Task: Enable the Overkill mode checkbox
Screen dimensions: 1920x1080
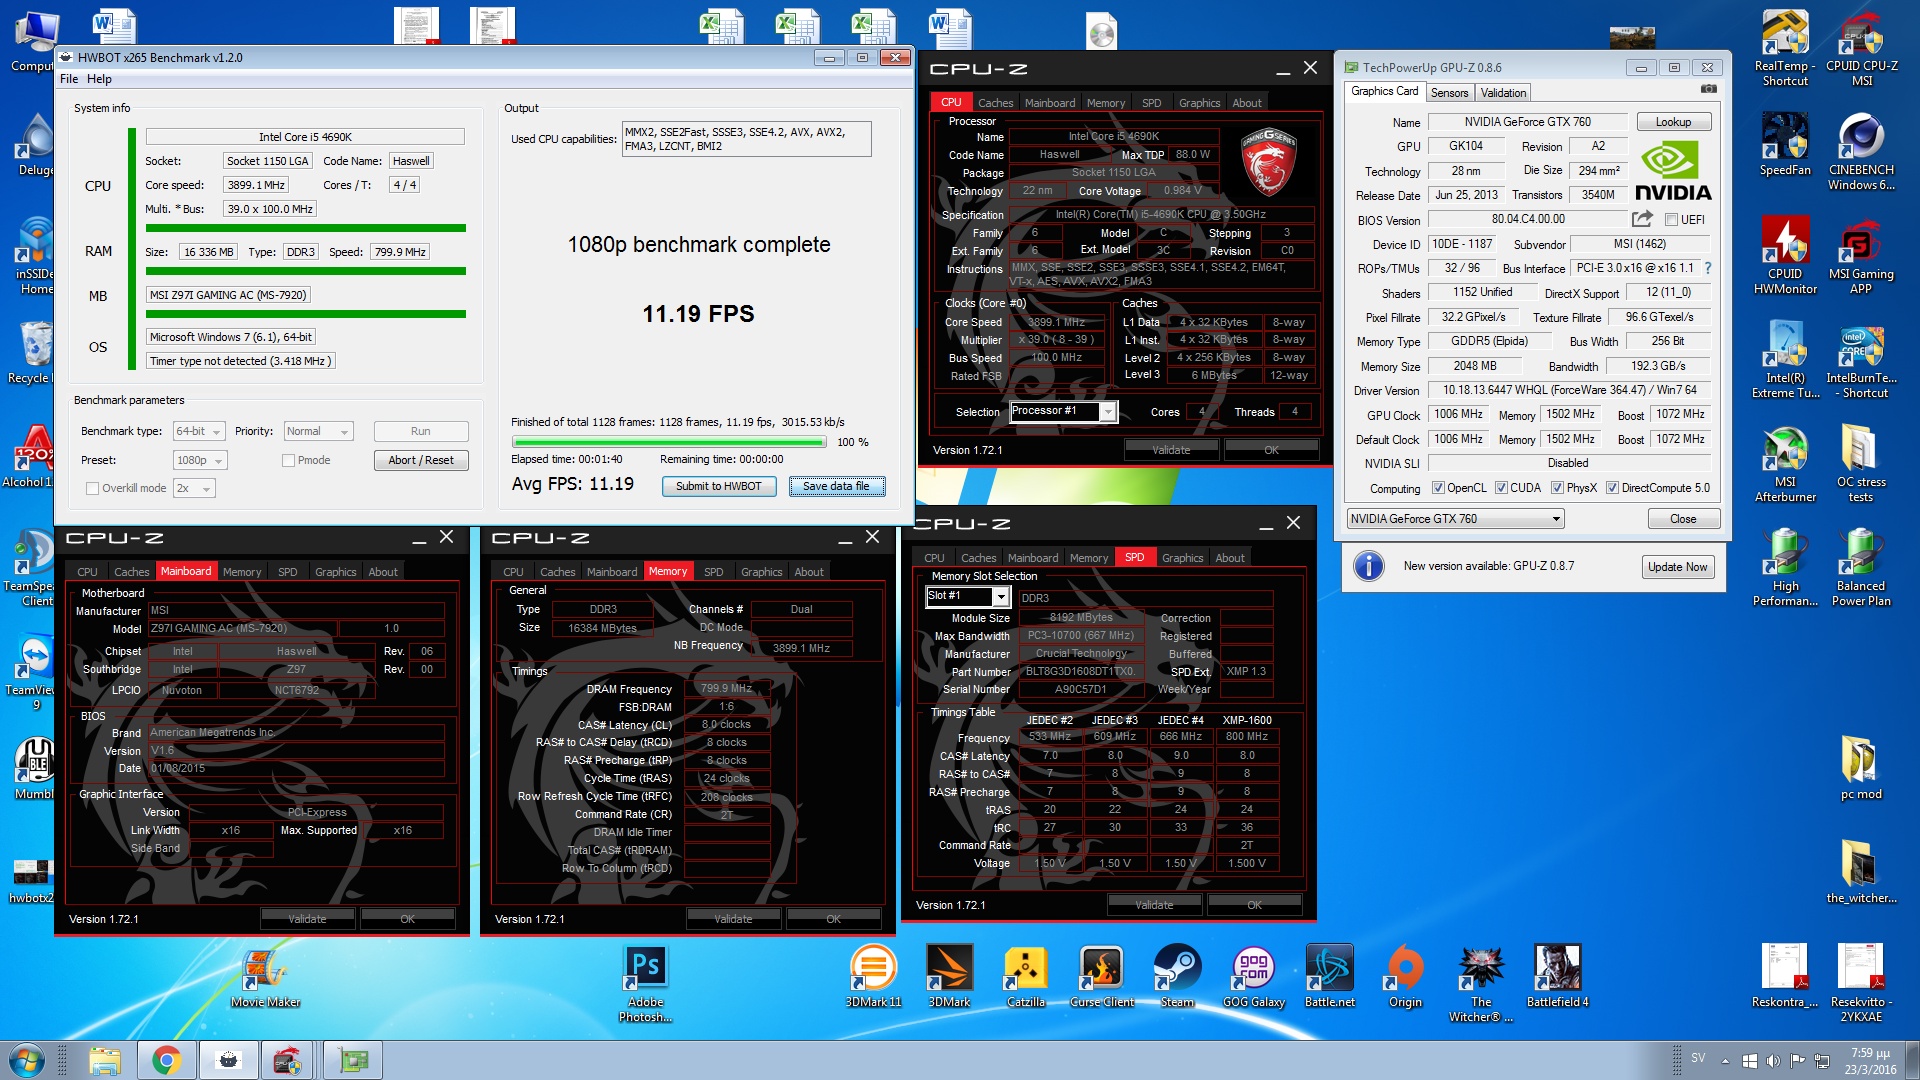Action: click(x=92, y=488)
